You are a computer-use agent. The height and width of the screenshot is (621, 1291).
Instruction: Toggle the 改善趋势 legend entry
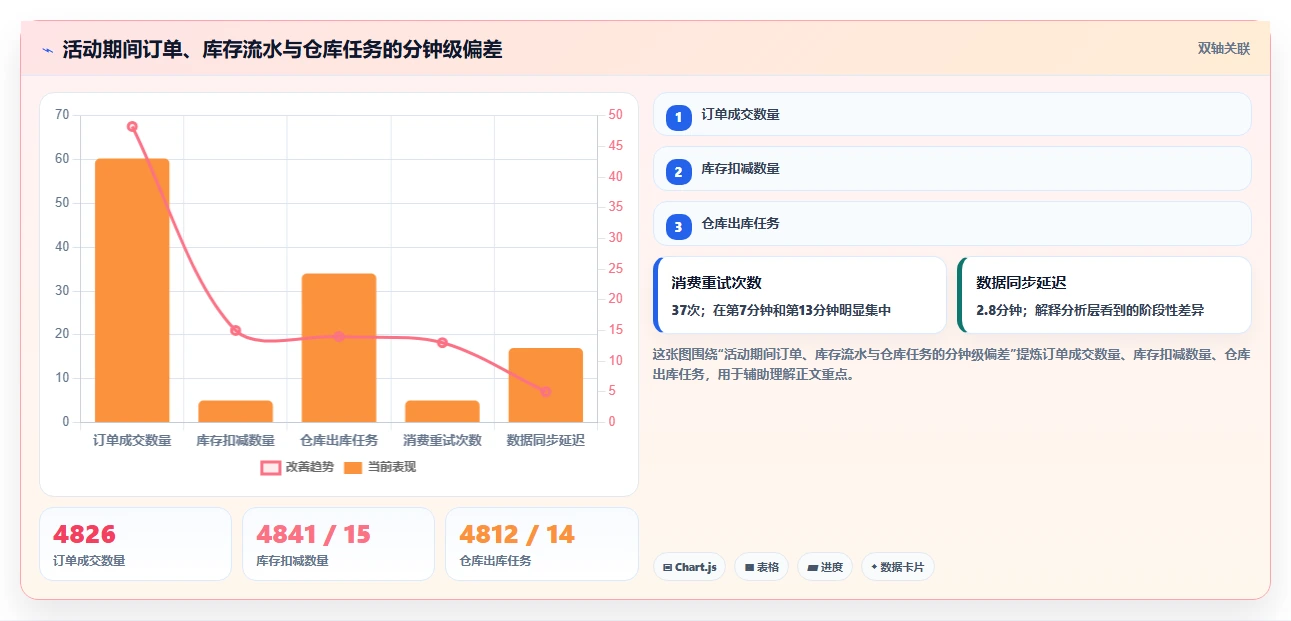coord(297,467)
